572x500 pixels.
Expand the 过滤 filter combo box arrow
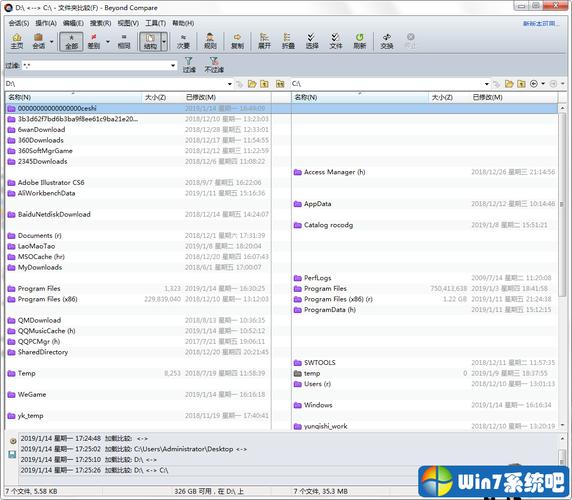(173, 66)
